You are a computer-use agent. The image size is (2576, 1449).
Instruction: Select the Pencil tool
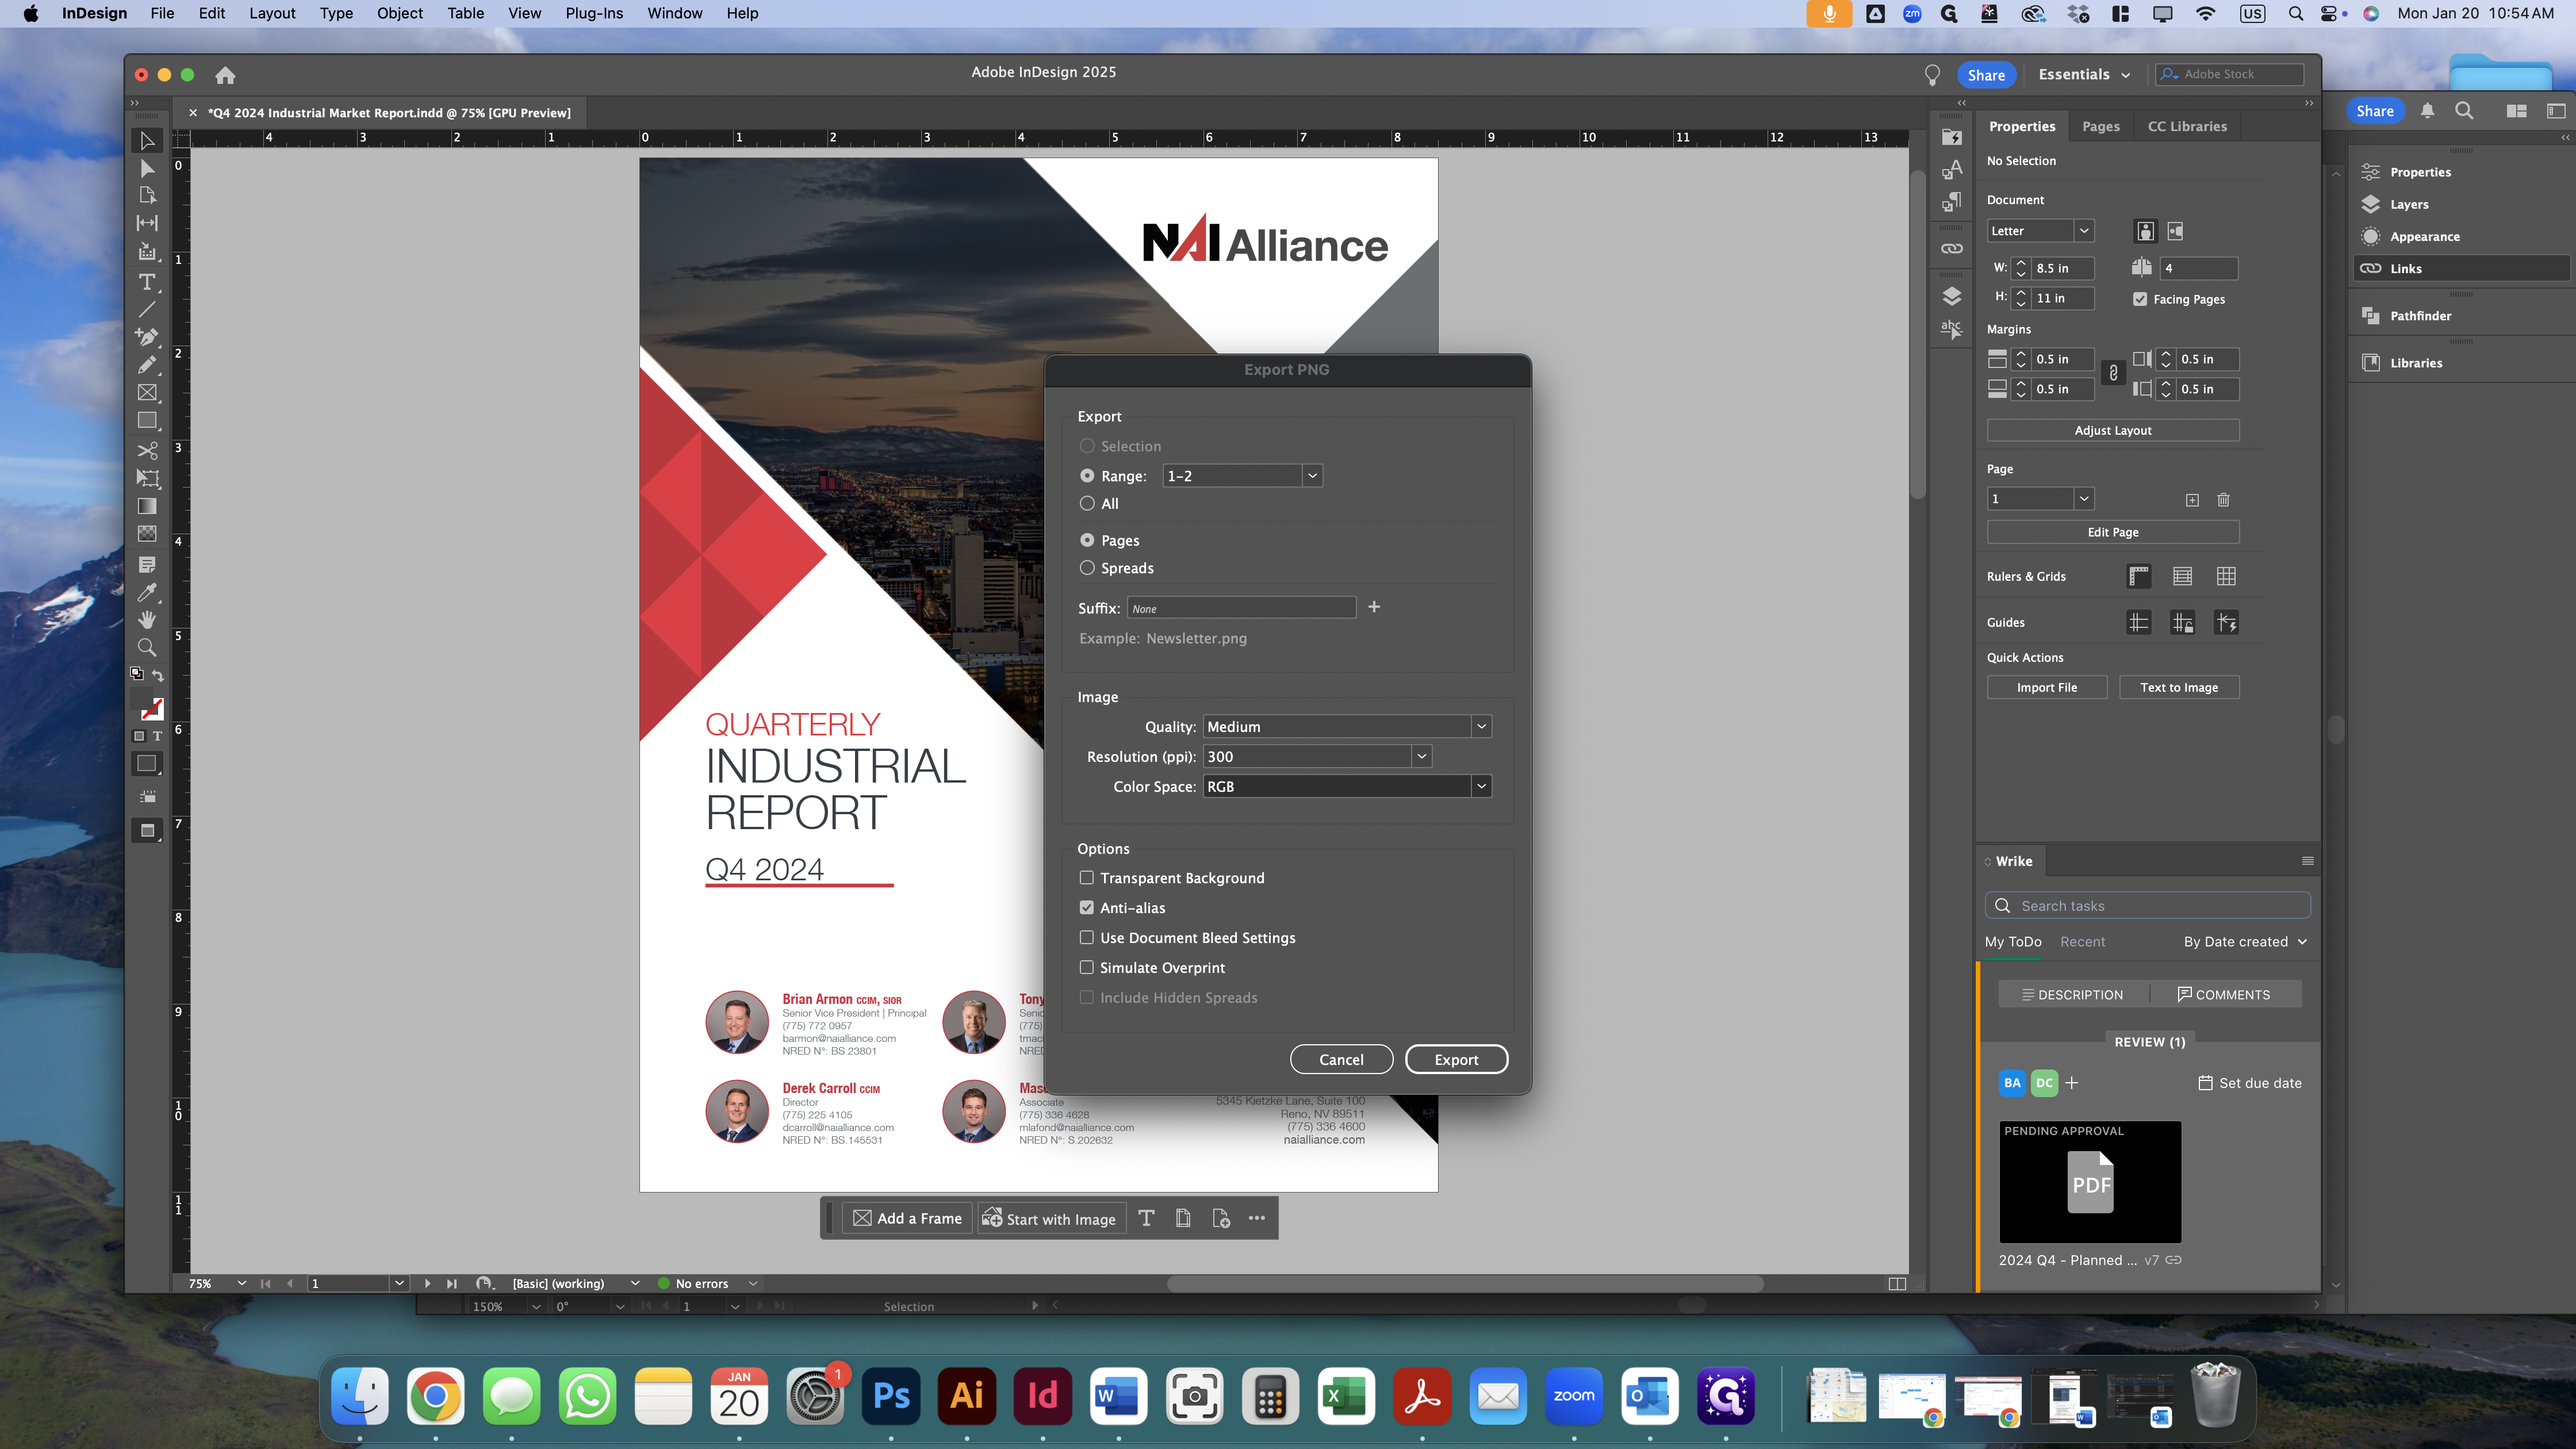point(147,365)
